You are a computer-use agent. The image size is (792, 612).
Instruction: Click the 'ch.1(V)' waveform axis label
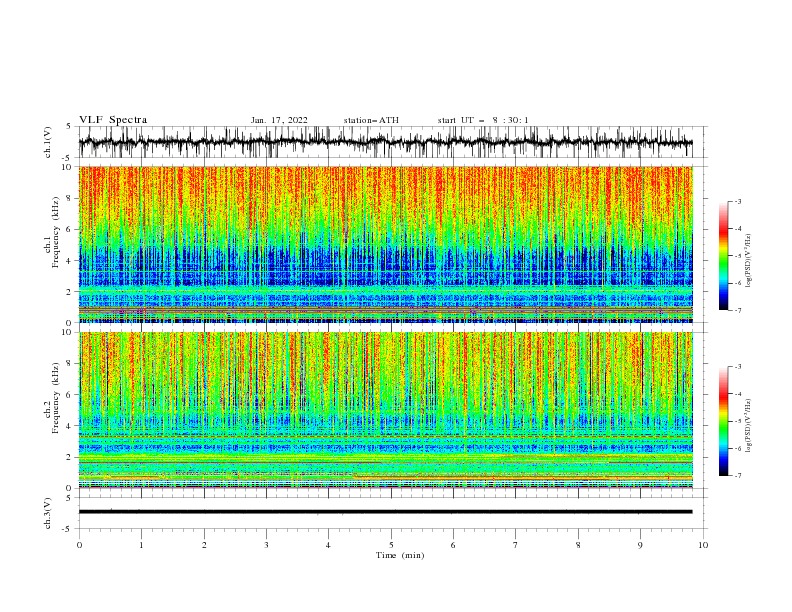point(48,142)
